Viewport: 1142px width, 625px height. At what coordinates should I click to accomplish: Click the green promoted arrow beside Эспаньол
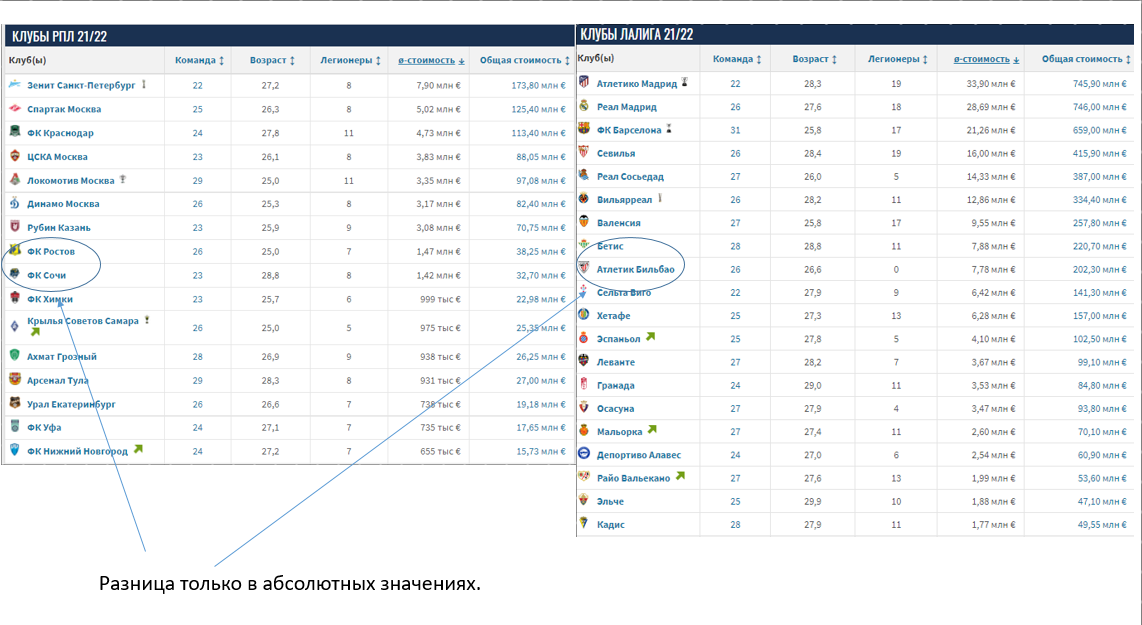(x=650, y=337)
